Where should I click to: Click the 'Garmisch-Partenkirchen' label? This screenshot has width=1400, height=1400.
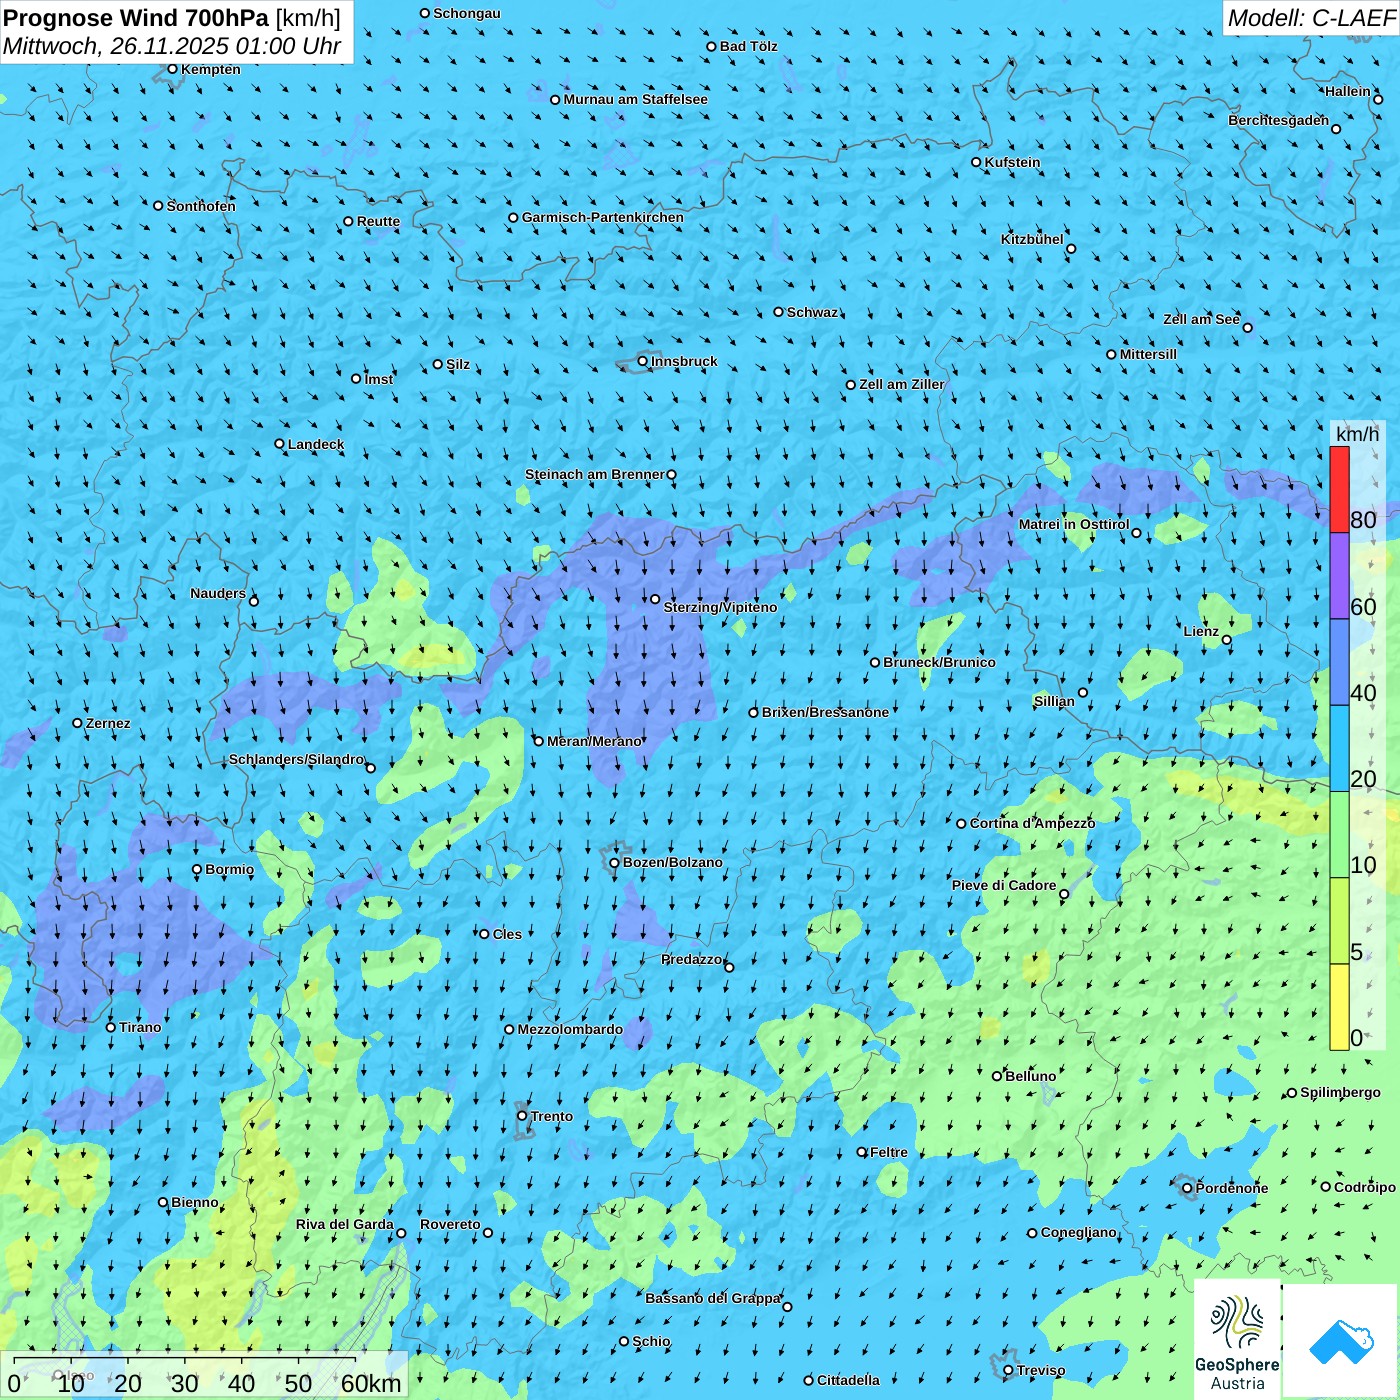(x=603, y=217)
